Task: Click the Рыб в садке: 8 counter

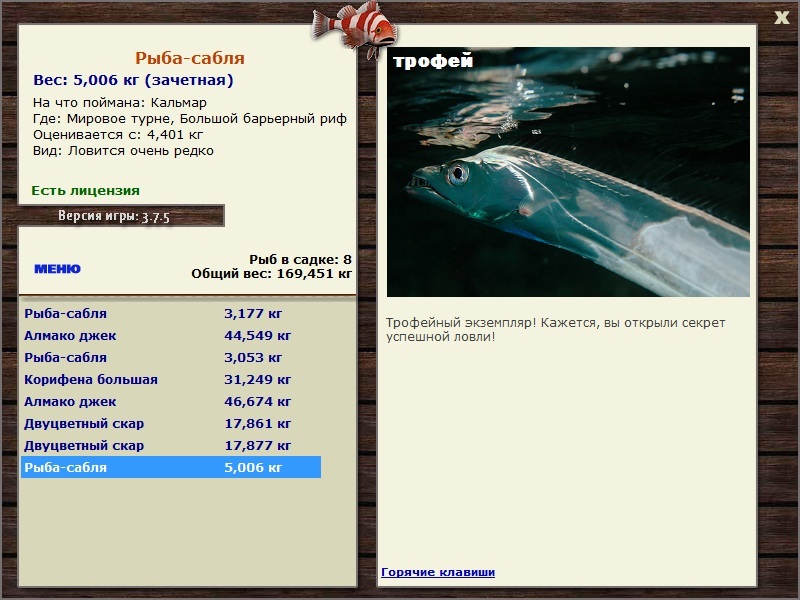Action: pos(301,259)
